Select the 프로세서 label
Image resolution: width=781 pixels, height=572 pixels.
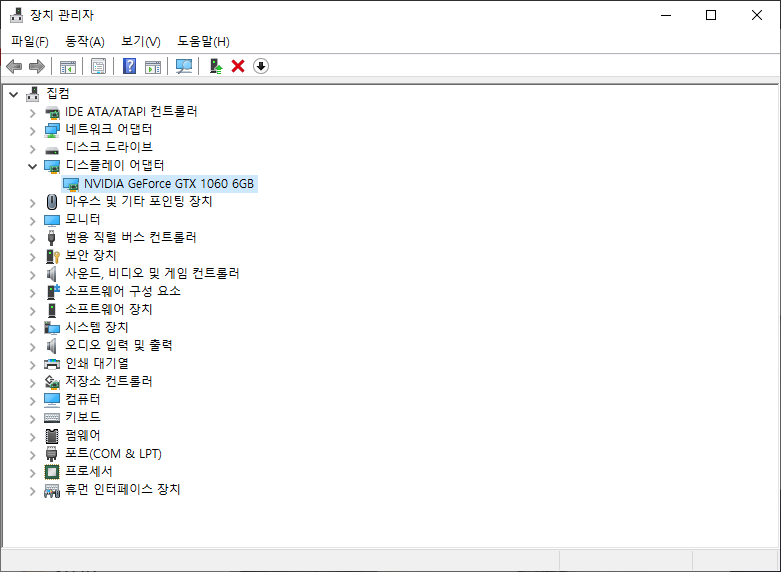coord(89,471)
